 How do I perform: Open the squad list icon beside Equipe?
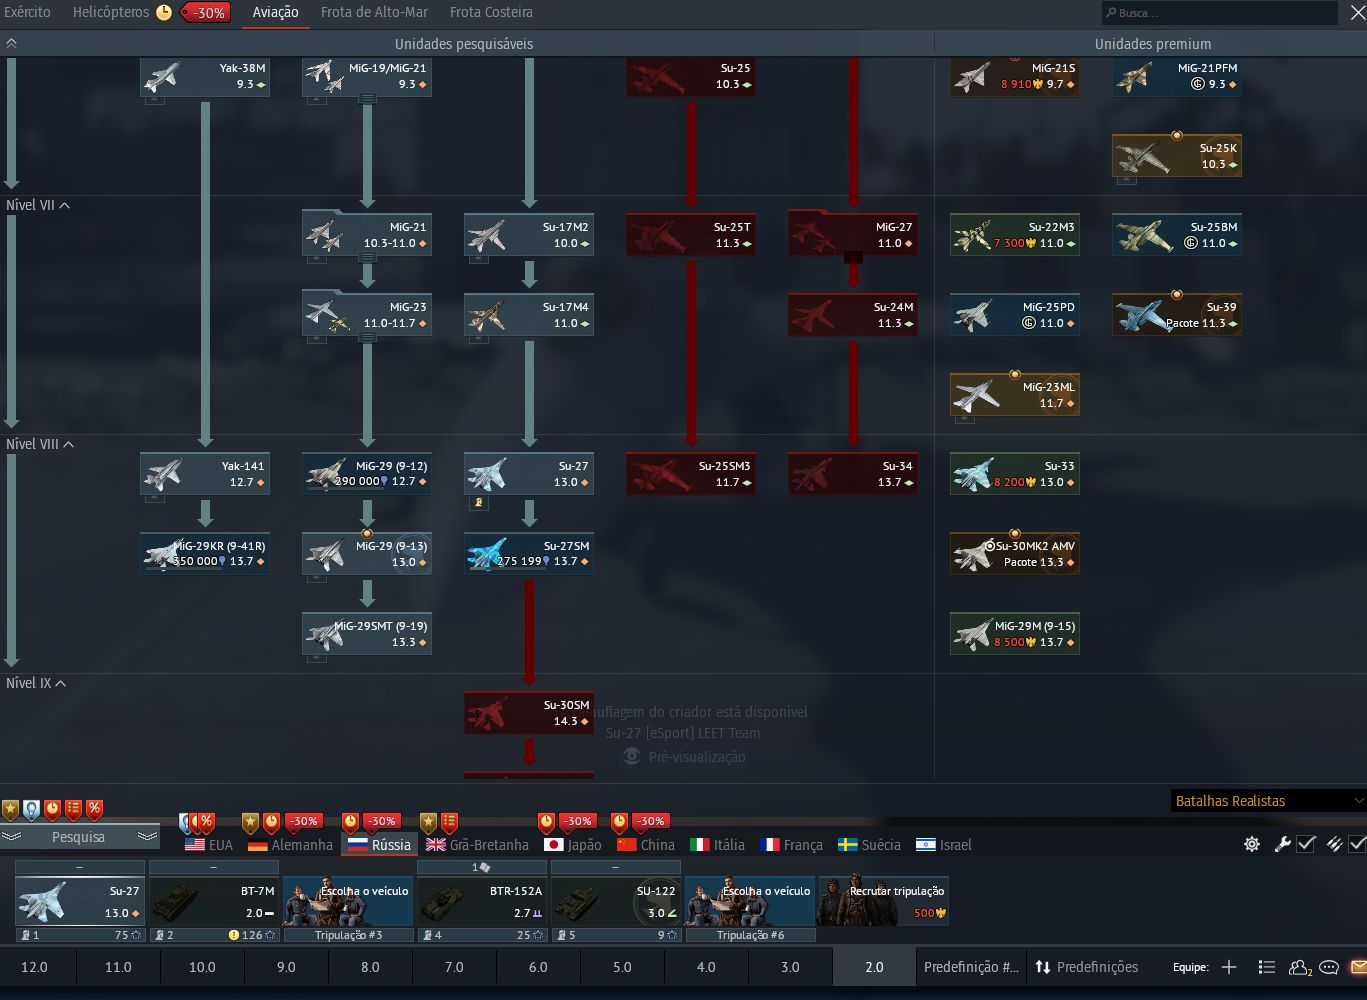tap(1267, 967)
